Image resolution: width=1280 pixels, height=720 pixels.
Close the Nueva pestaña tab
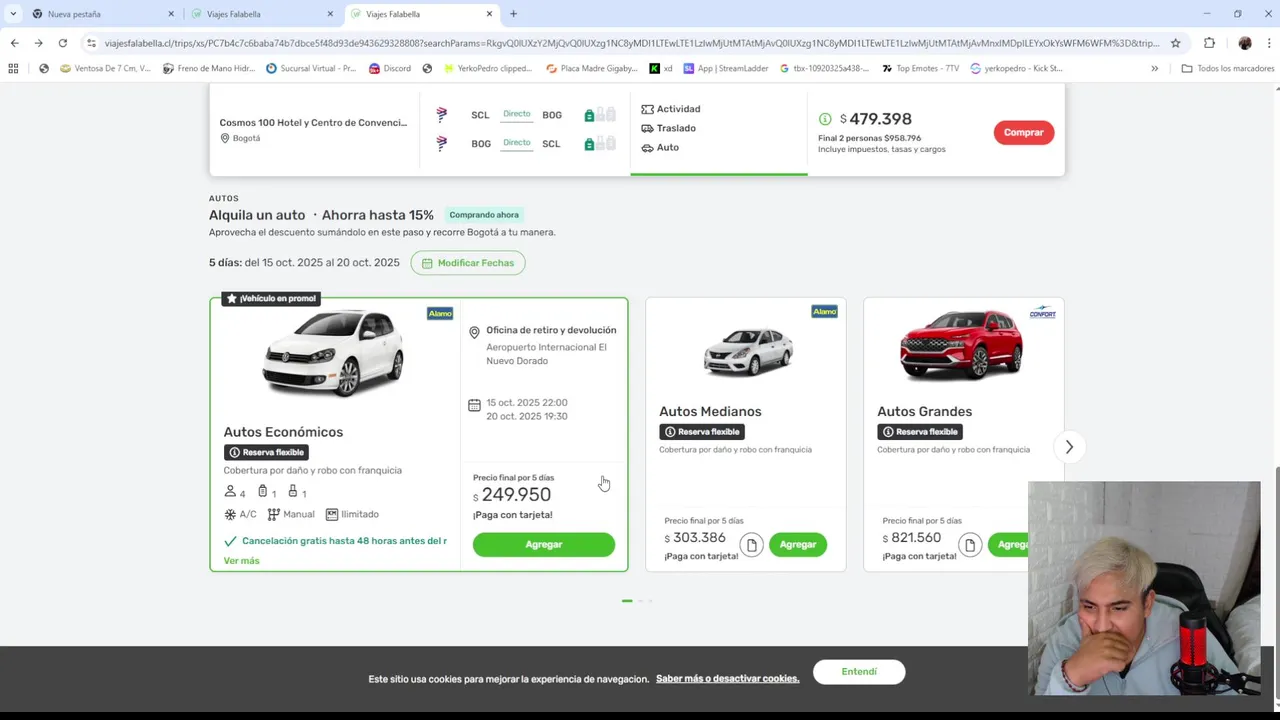coord(170,14)
